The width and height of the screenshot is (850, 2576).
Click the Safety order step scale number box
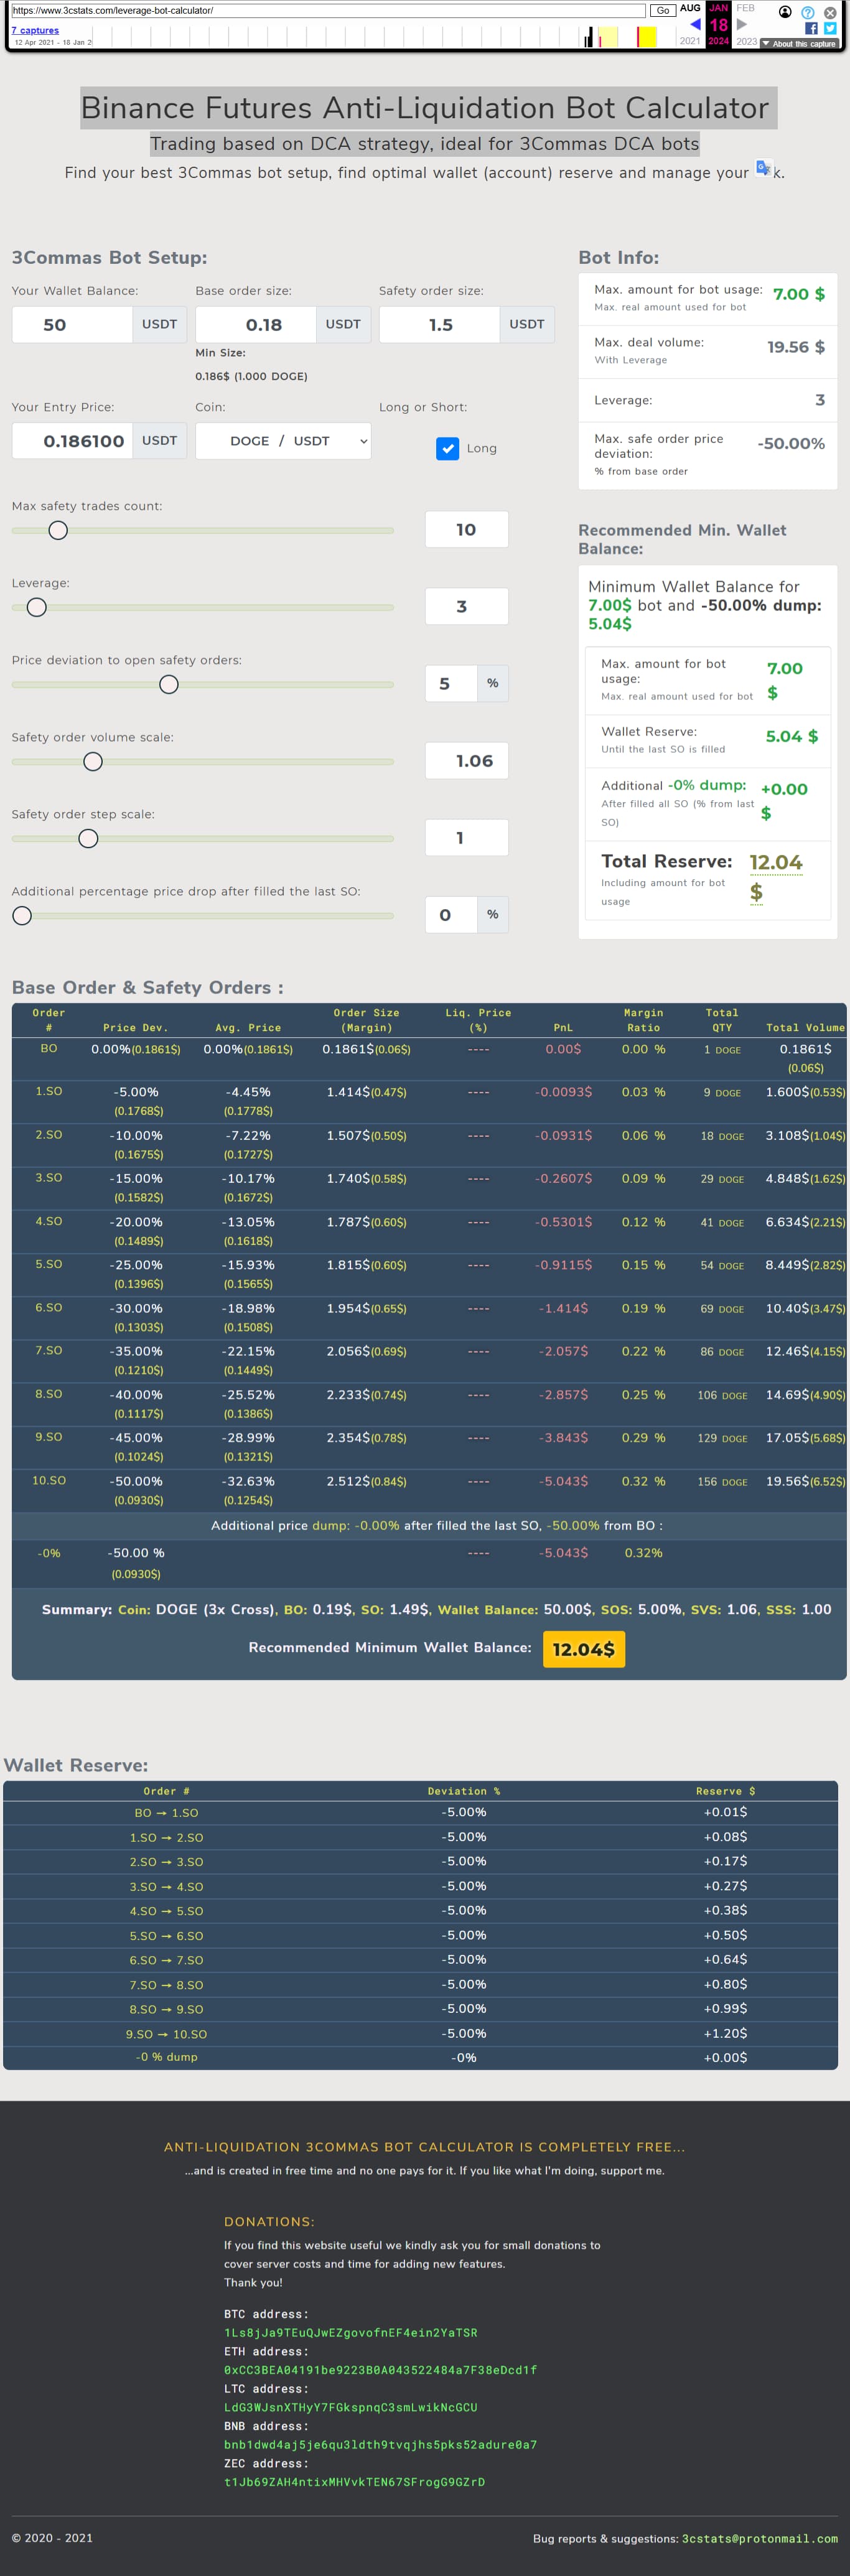pos(467,837)
